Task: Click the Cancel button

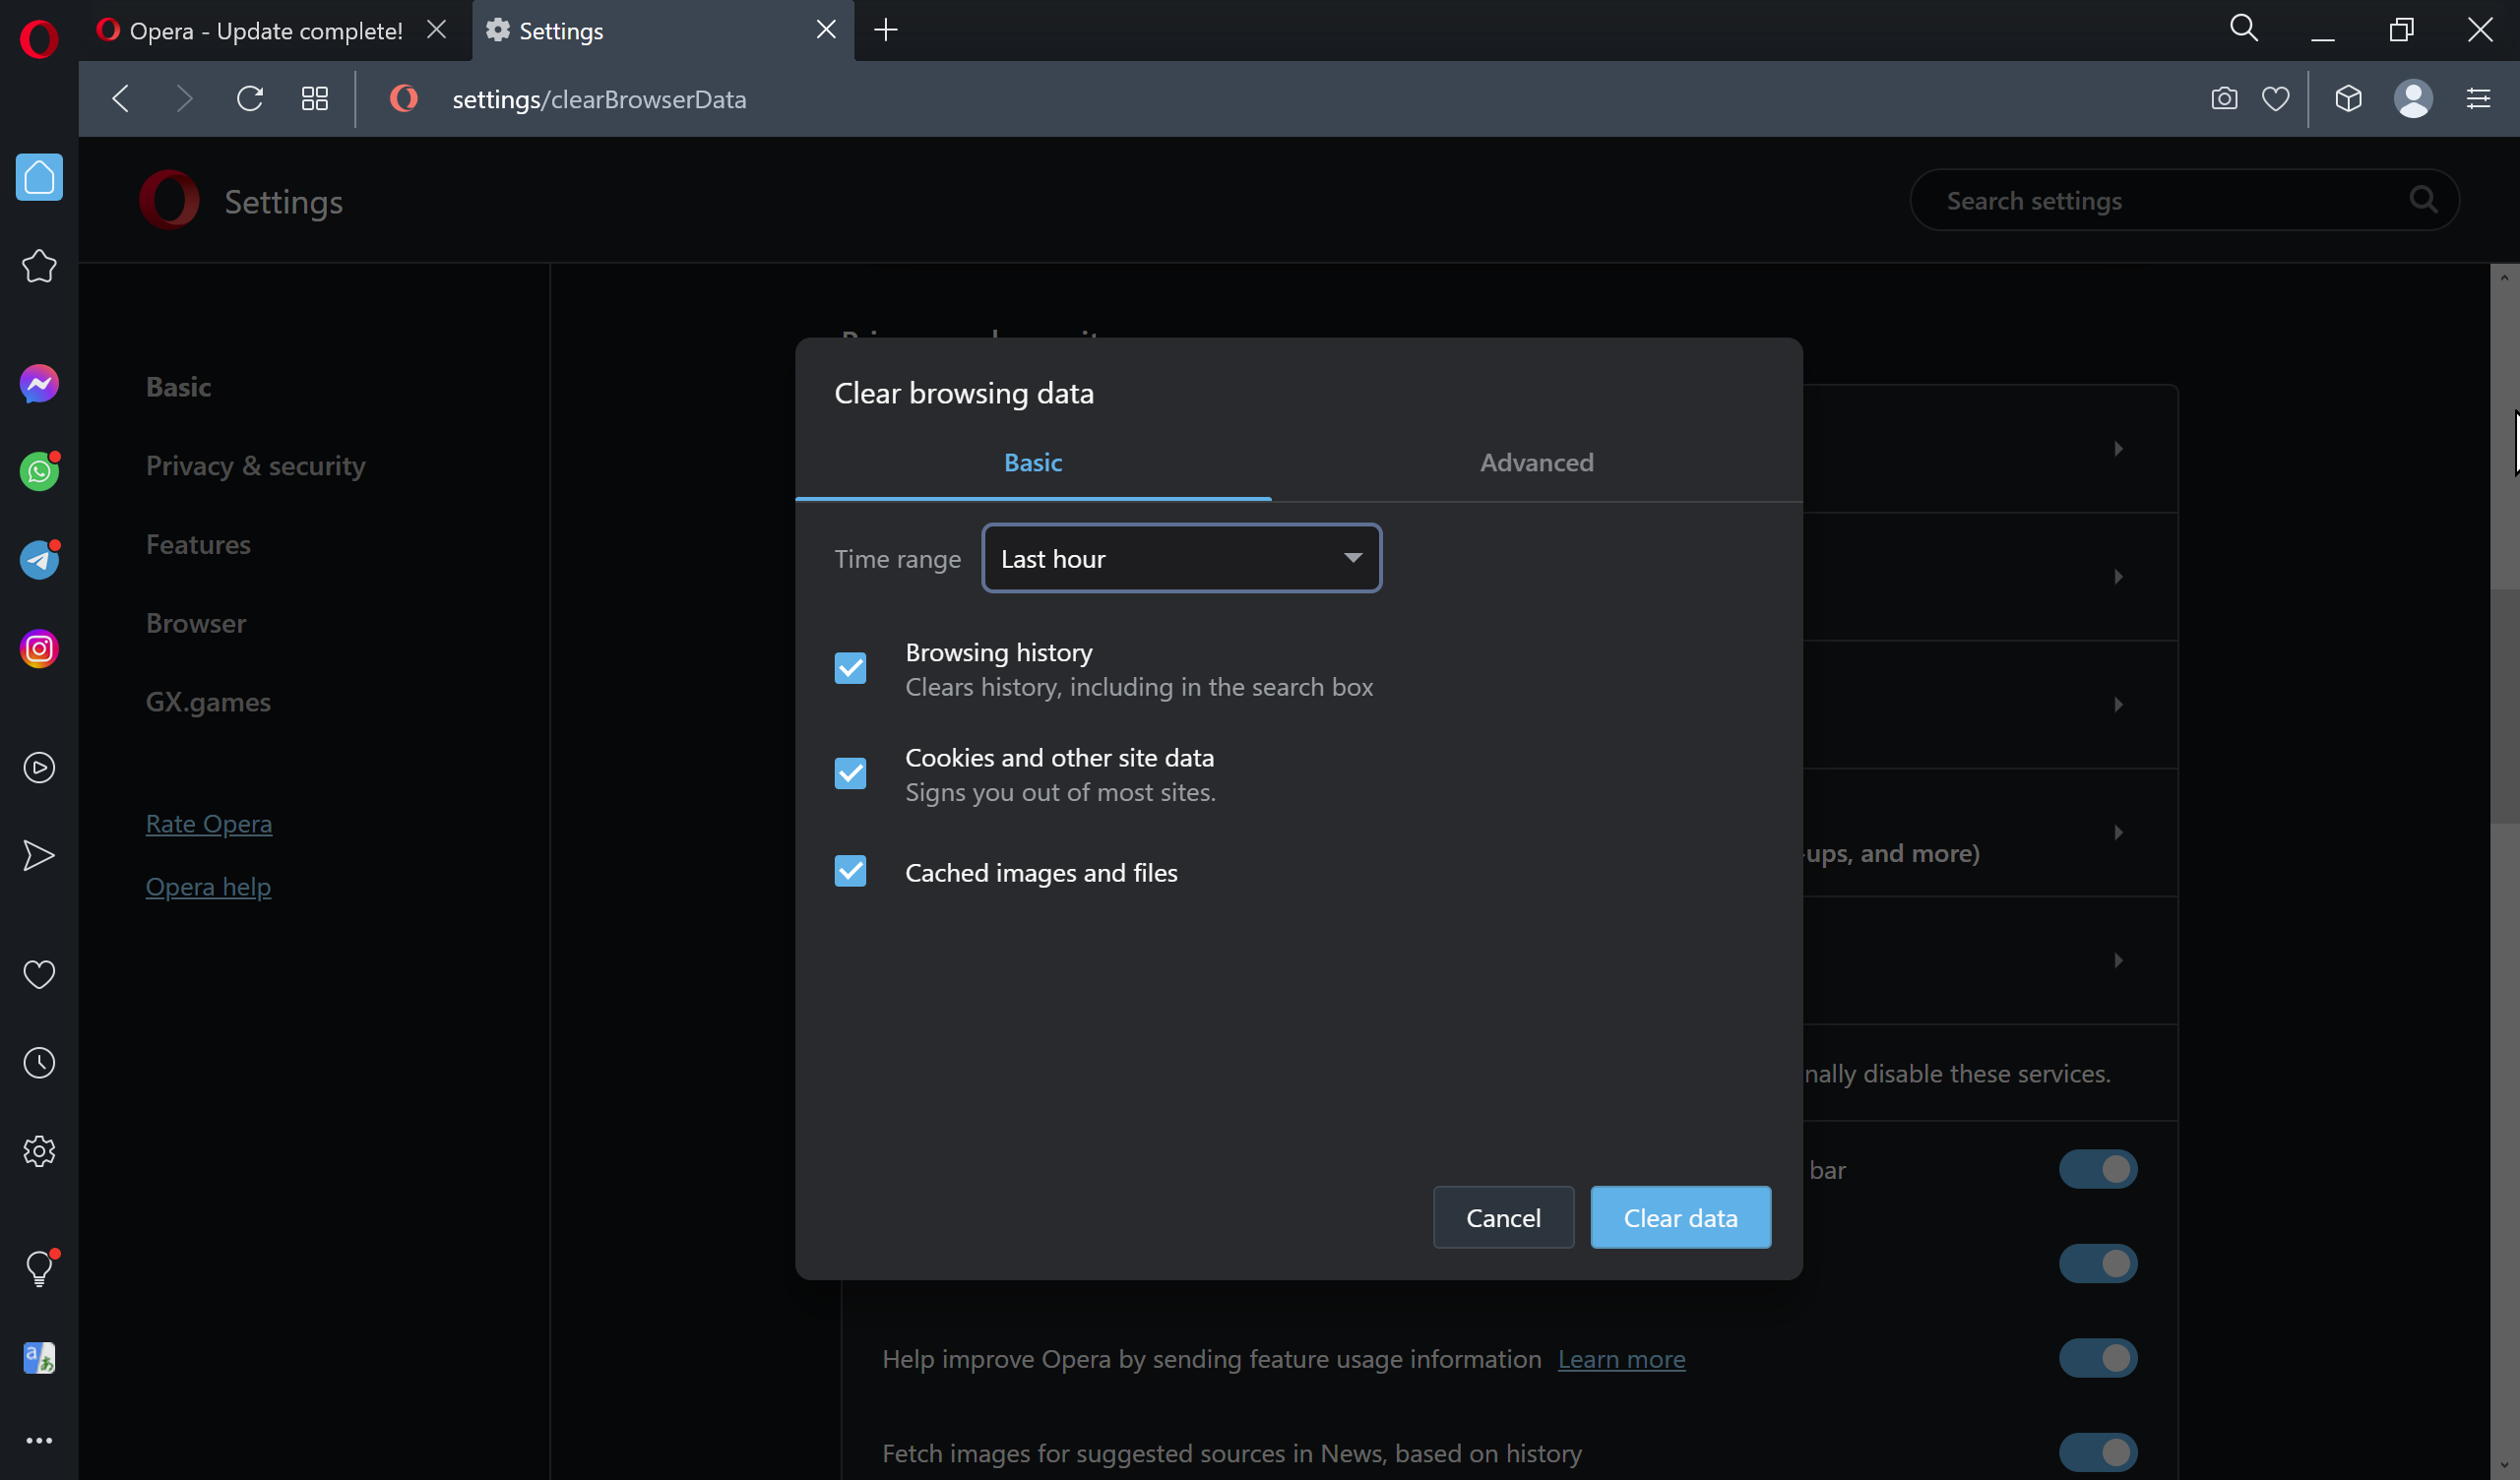Action: [1503, 1217]
